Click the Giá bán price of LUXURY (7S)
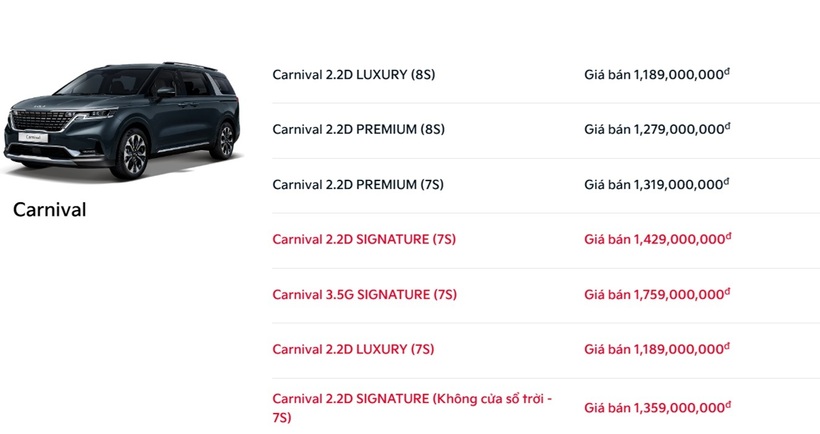This screenshot has width=820, height=434. click(657, 349)
